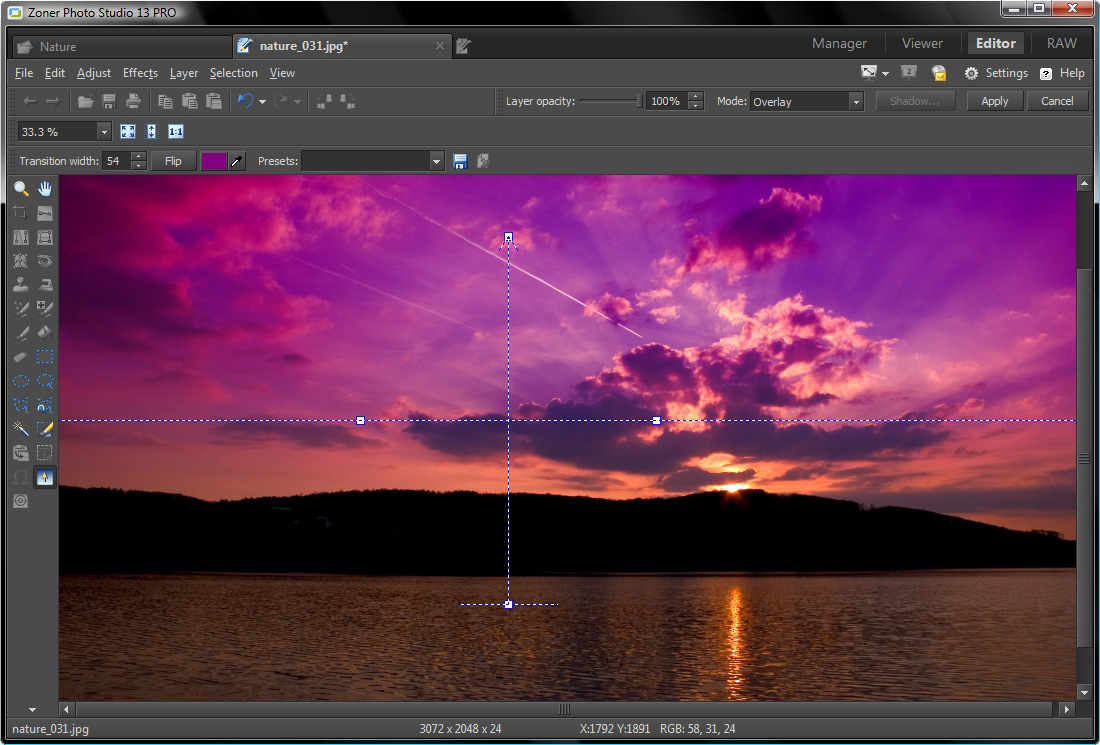Click the eyedropper next to the color swatch

point(237,161)
